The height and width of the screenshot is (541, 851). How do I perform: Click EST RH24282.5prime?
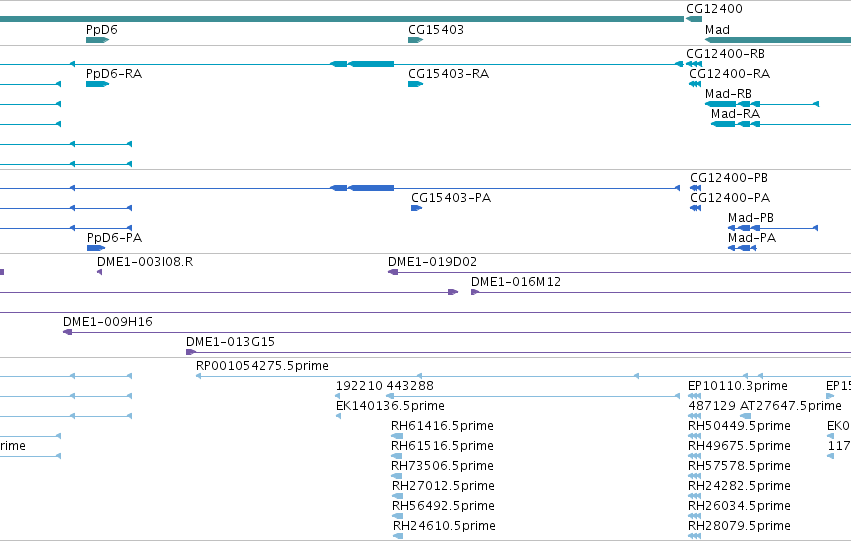click(739, 486)
